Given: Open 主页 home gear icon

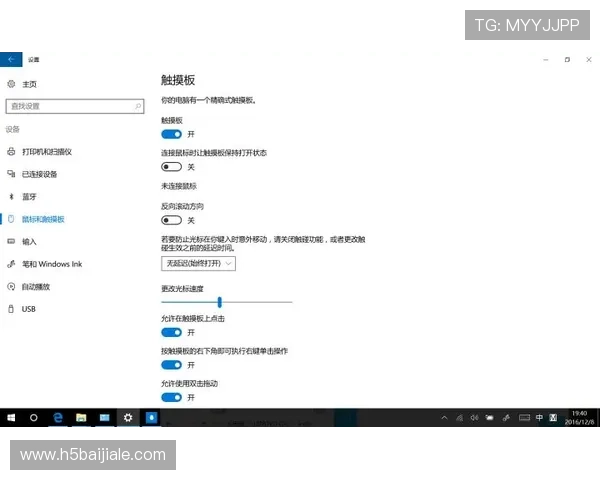Looking at the screenshot, I should 11,84.
